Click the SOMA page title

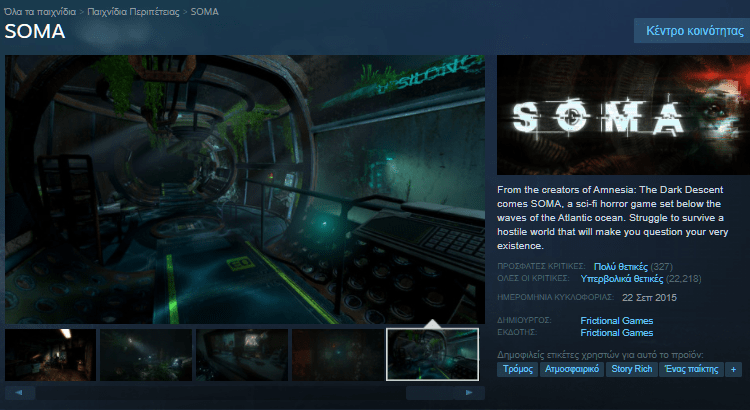(x=35, y=32)
